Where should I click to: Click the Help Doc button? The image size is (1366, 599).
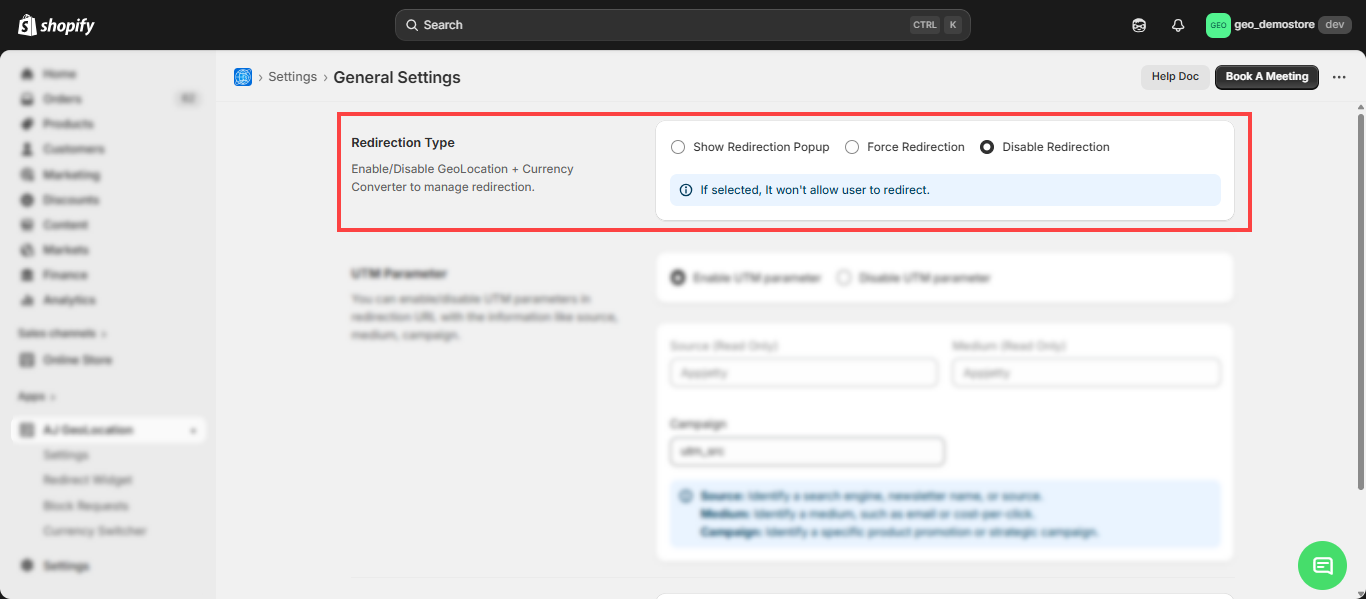[x=1174, y=77]
